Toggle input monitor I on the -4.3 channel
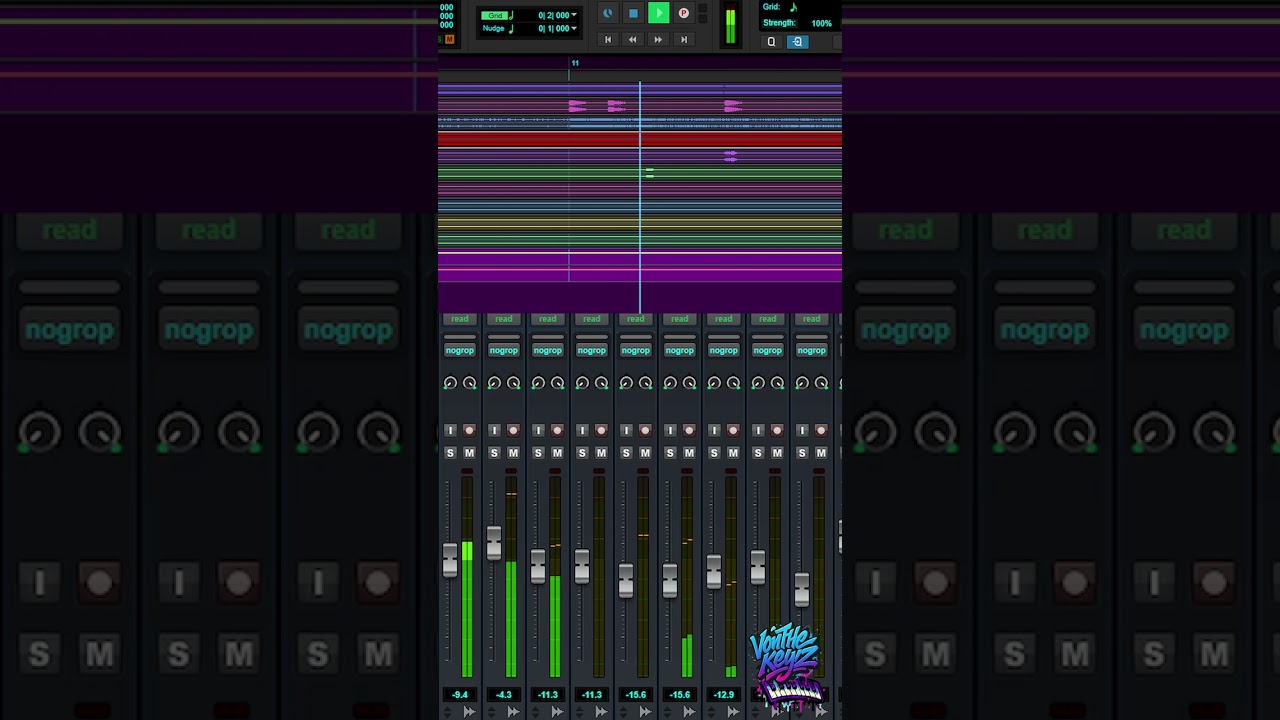This screenshot has height=720, width=1280. (x=494, y=430)
